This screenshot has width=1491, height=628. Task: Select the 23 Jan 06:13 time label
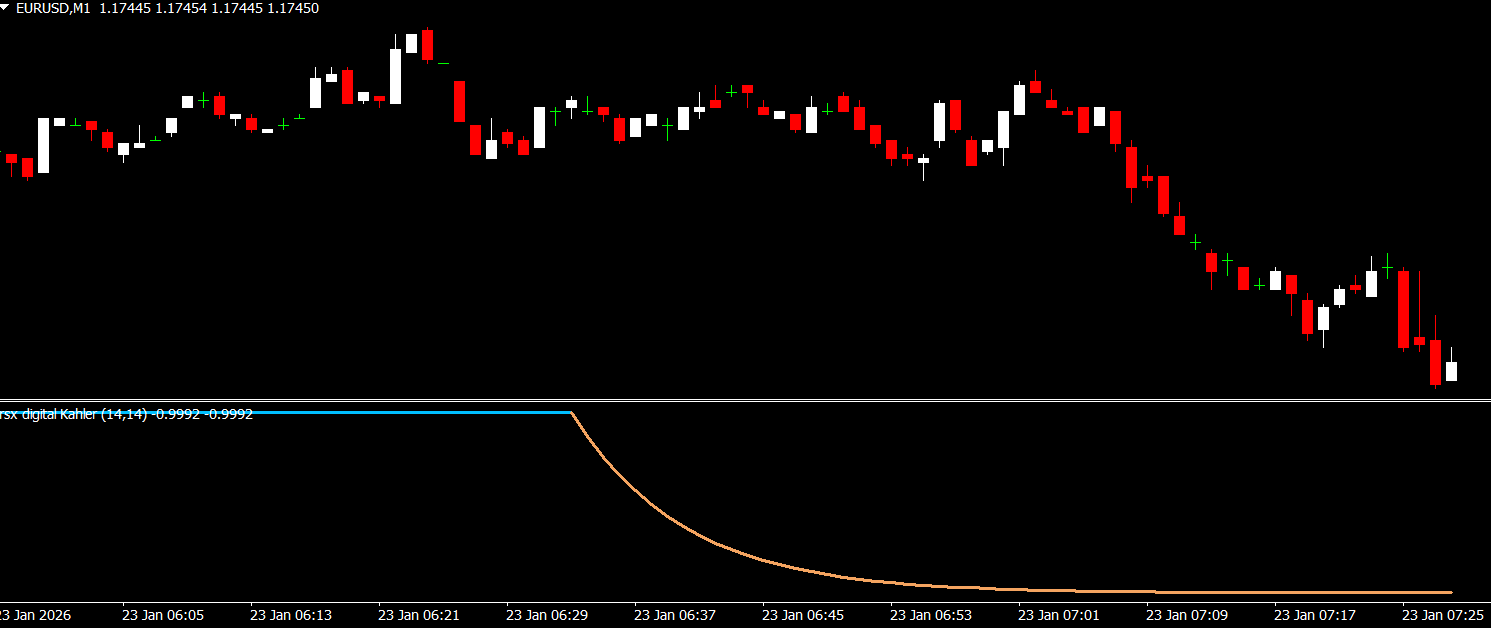tap(291, 614)
